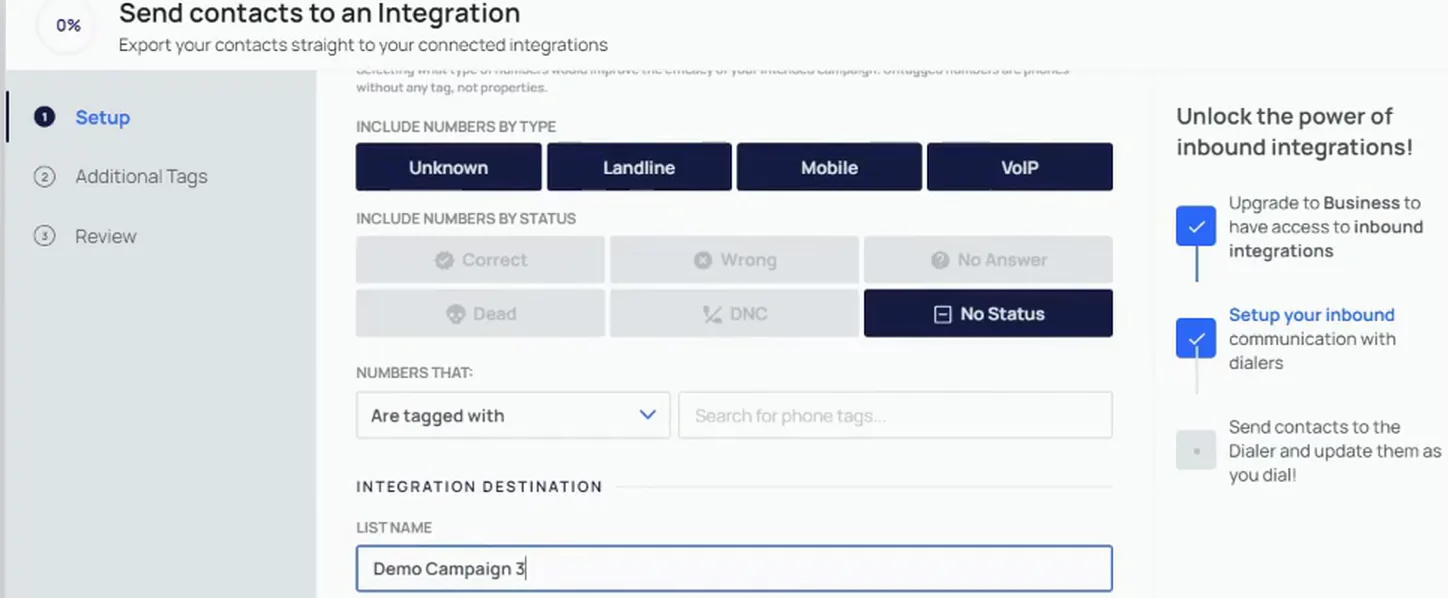Screen dimensions: 1448x598
Task: Toggle the Landline number type button
Action: click(x=639, y=167)
